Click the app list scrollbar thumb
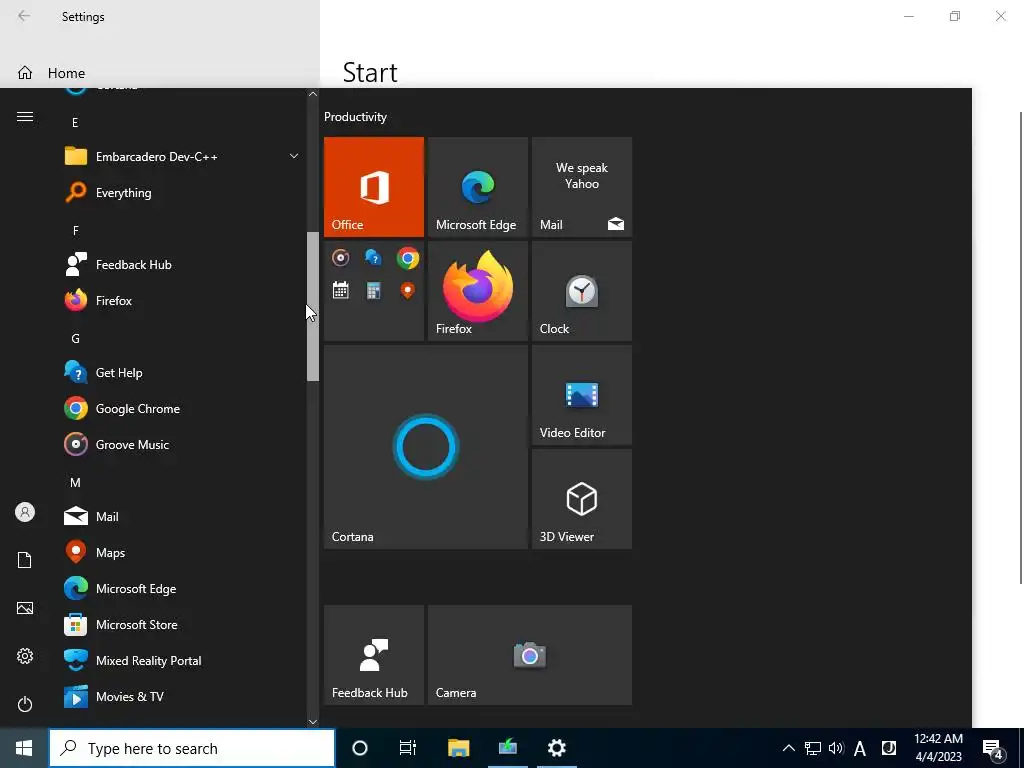 tap(313, 306)
